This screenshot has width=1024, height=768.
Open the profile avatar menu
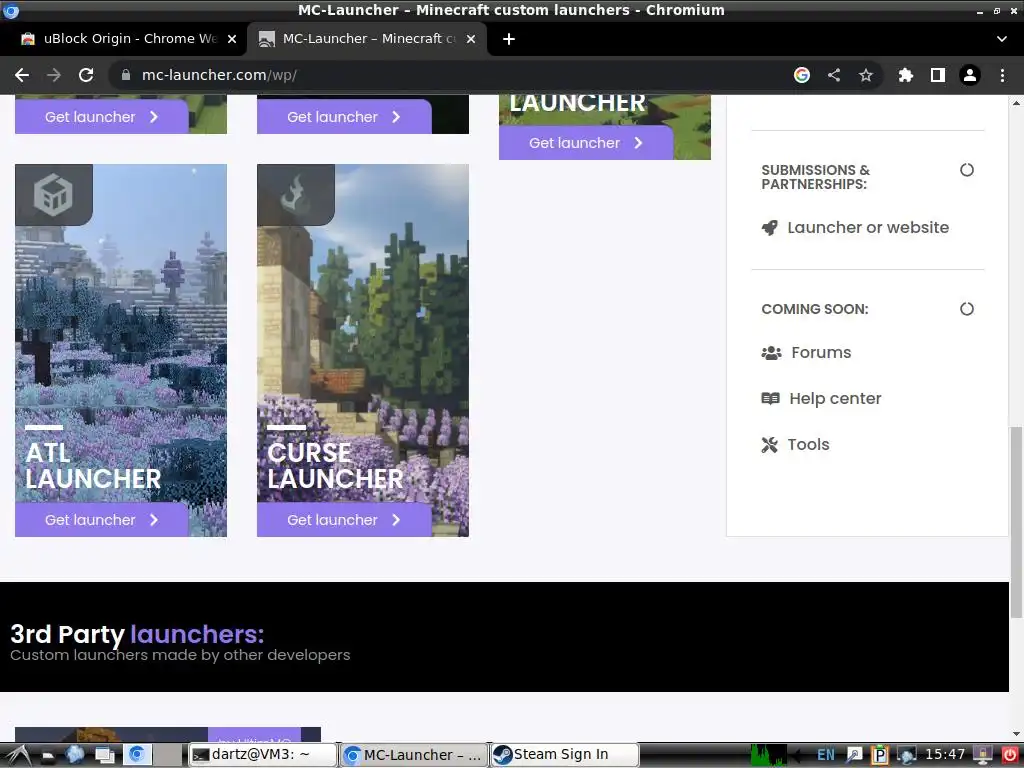pyautogui.click(x=970, y=75)
